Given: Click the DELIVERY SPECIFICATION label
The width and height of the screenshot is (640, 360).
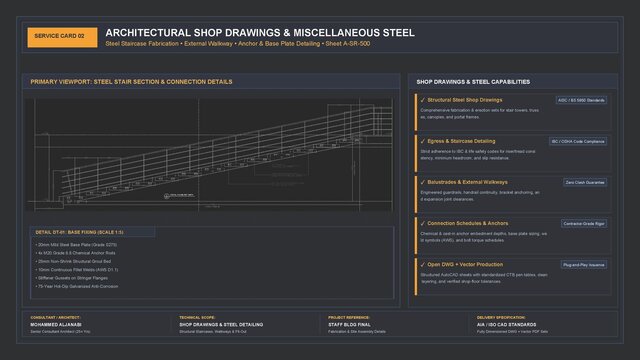Looking at the screenshot, I should [501, 318].
